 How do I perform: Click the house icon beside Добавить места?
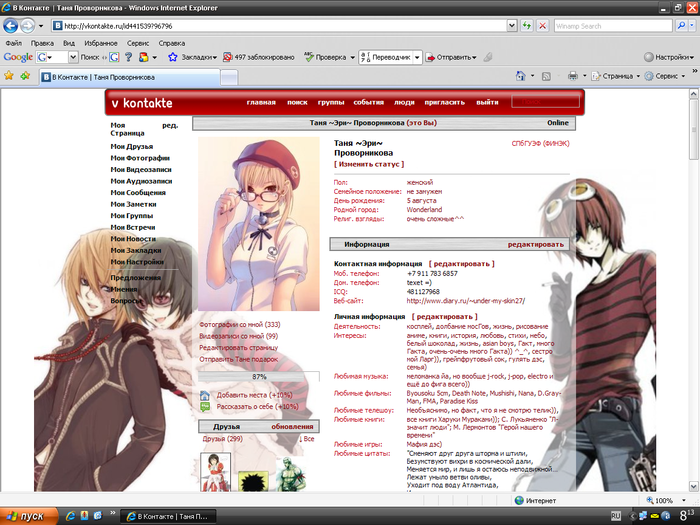(205, 396)
